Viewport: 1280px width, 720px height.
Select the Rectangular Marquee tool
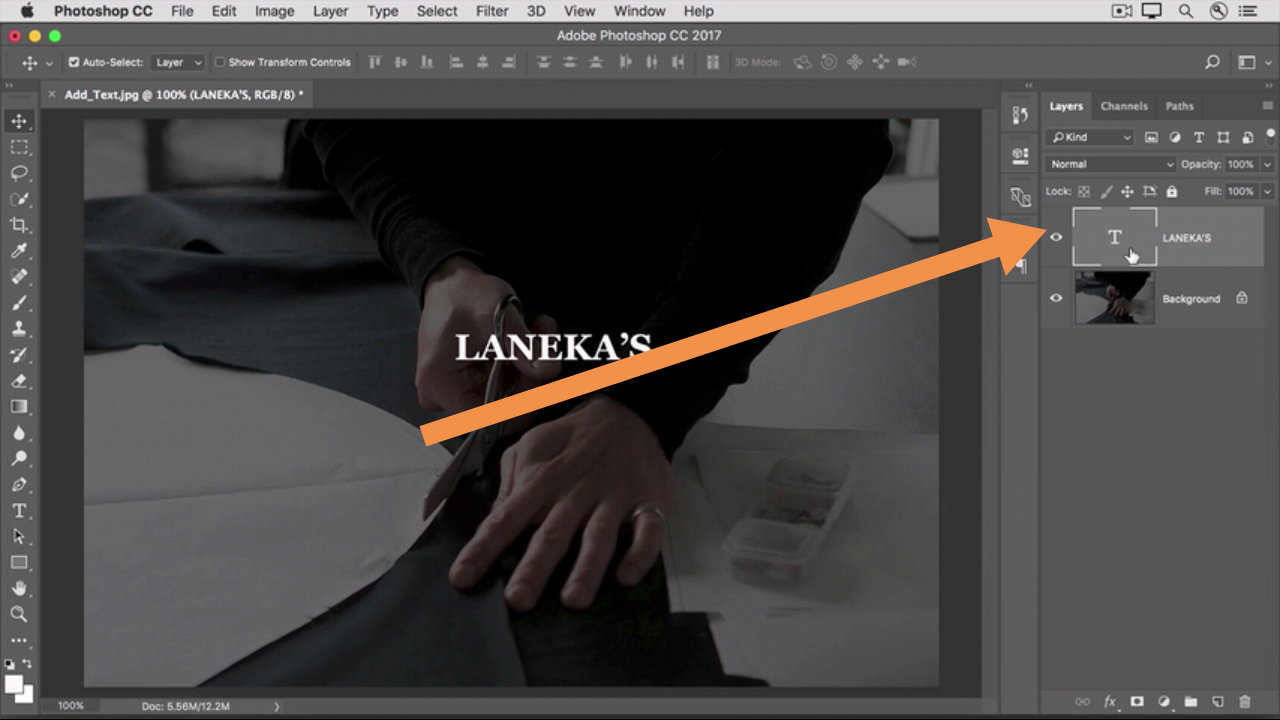(x=19, y=147)
